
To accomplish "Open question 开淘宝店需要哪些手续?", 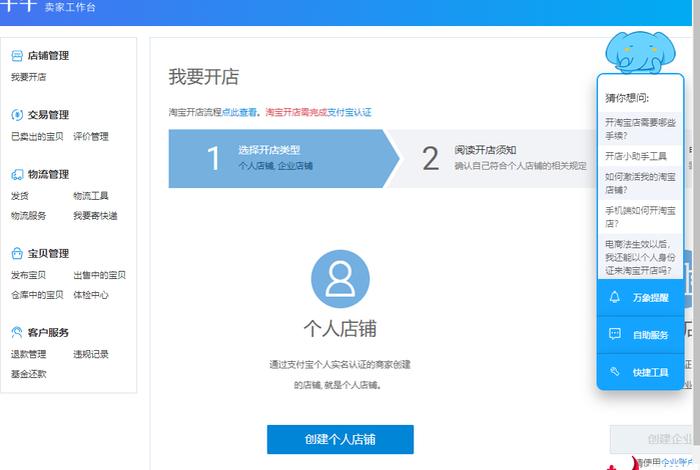I will coord(640,129).
